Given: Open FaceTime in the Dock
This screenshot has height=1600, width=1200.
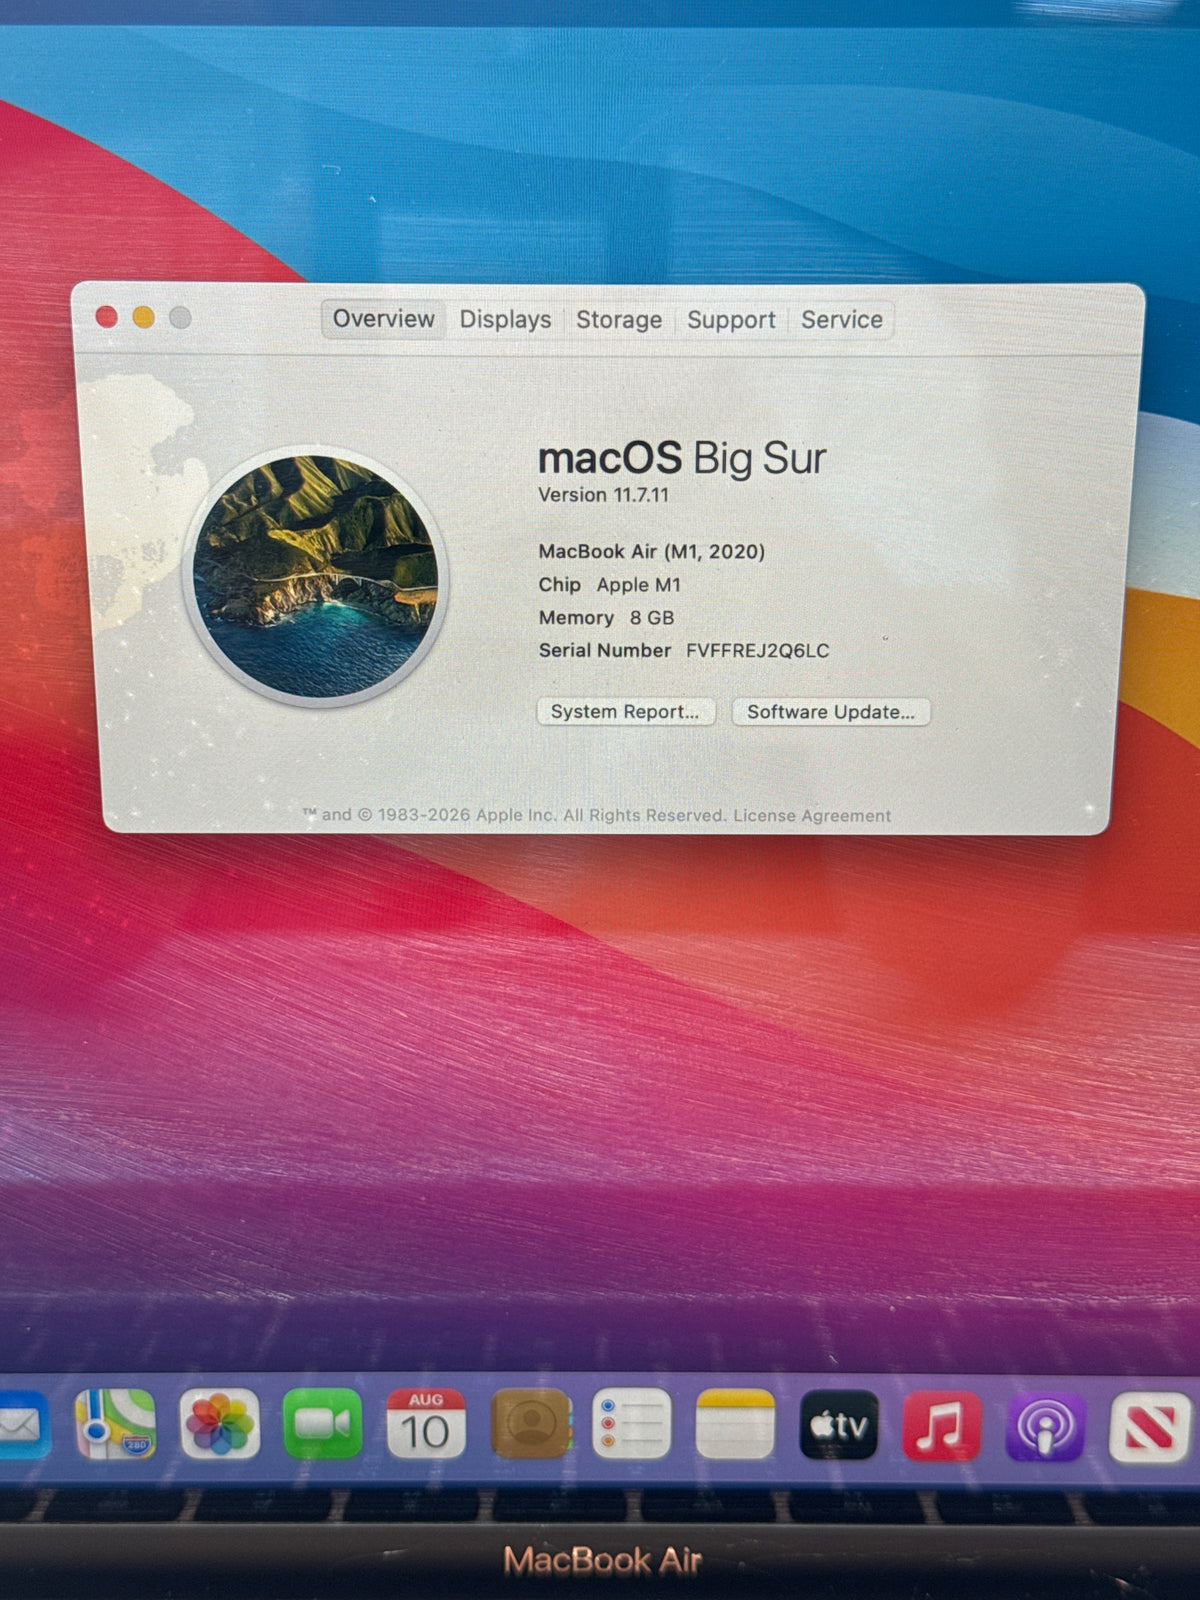Looking at the screenshot, I should pyautogui.click(x=323, y=1424).
